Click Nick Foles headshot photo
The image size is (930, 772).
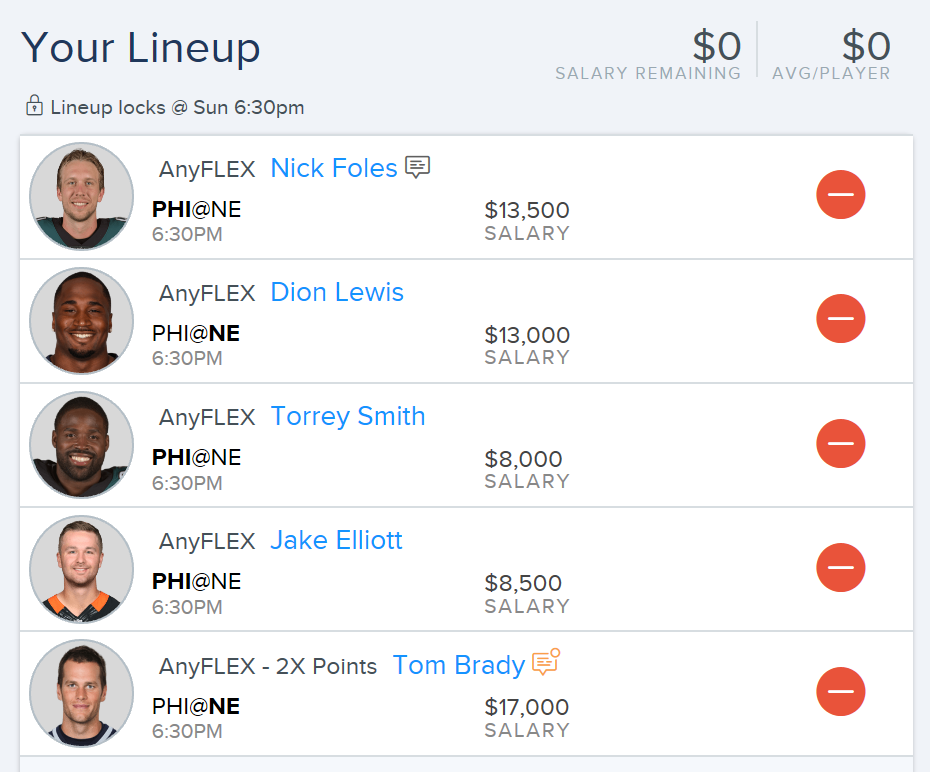82,196
